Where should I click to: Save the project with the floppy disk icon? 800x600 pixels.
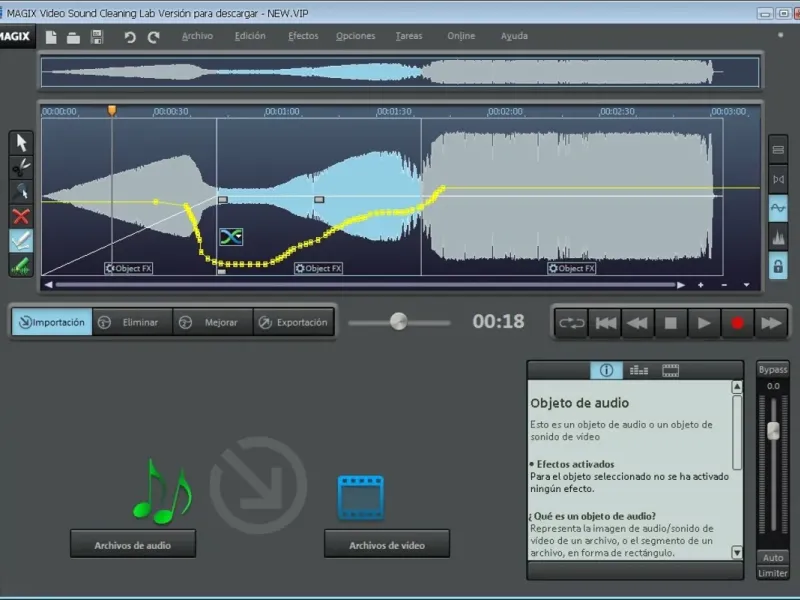pos(97,37)
